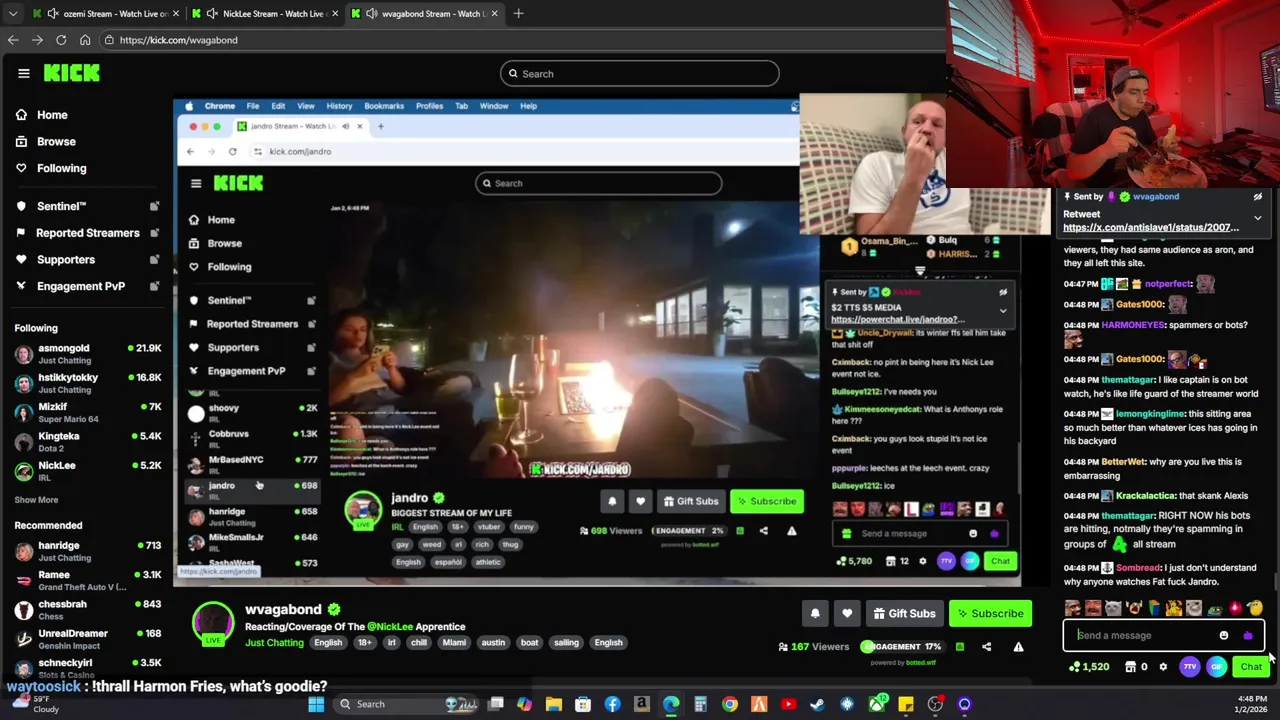
Task: Open chat settings gear
Action: click(1163, 667)
